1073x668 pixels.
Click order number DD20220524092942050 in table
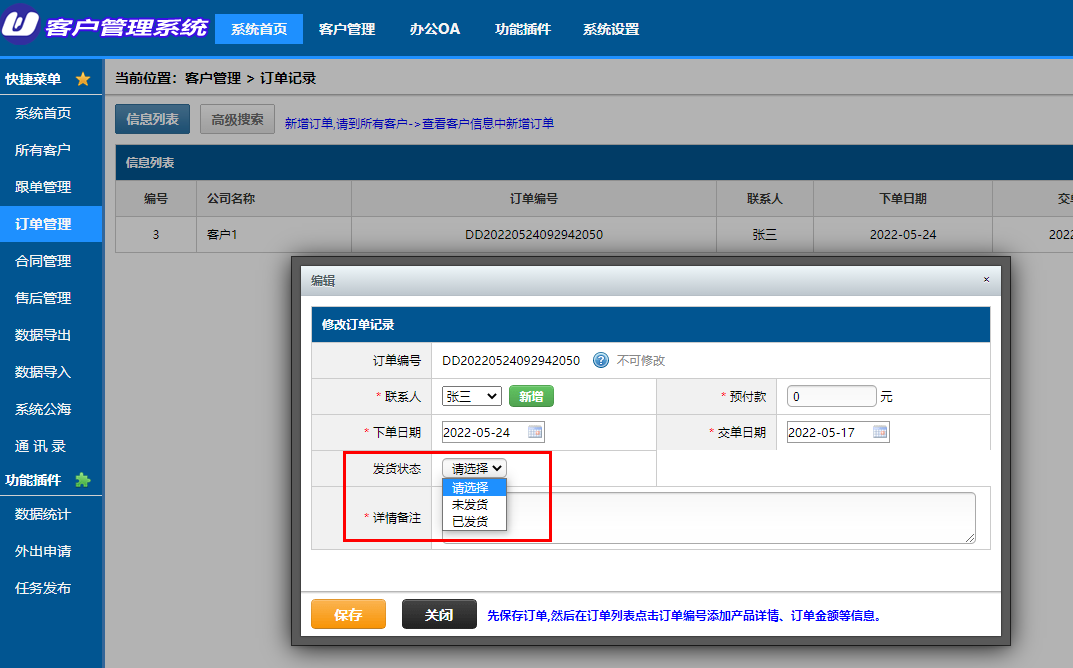point(534,235)
